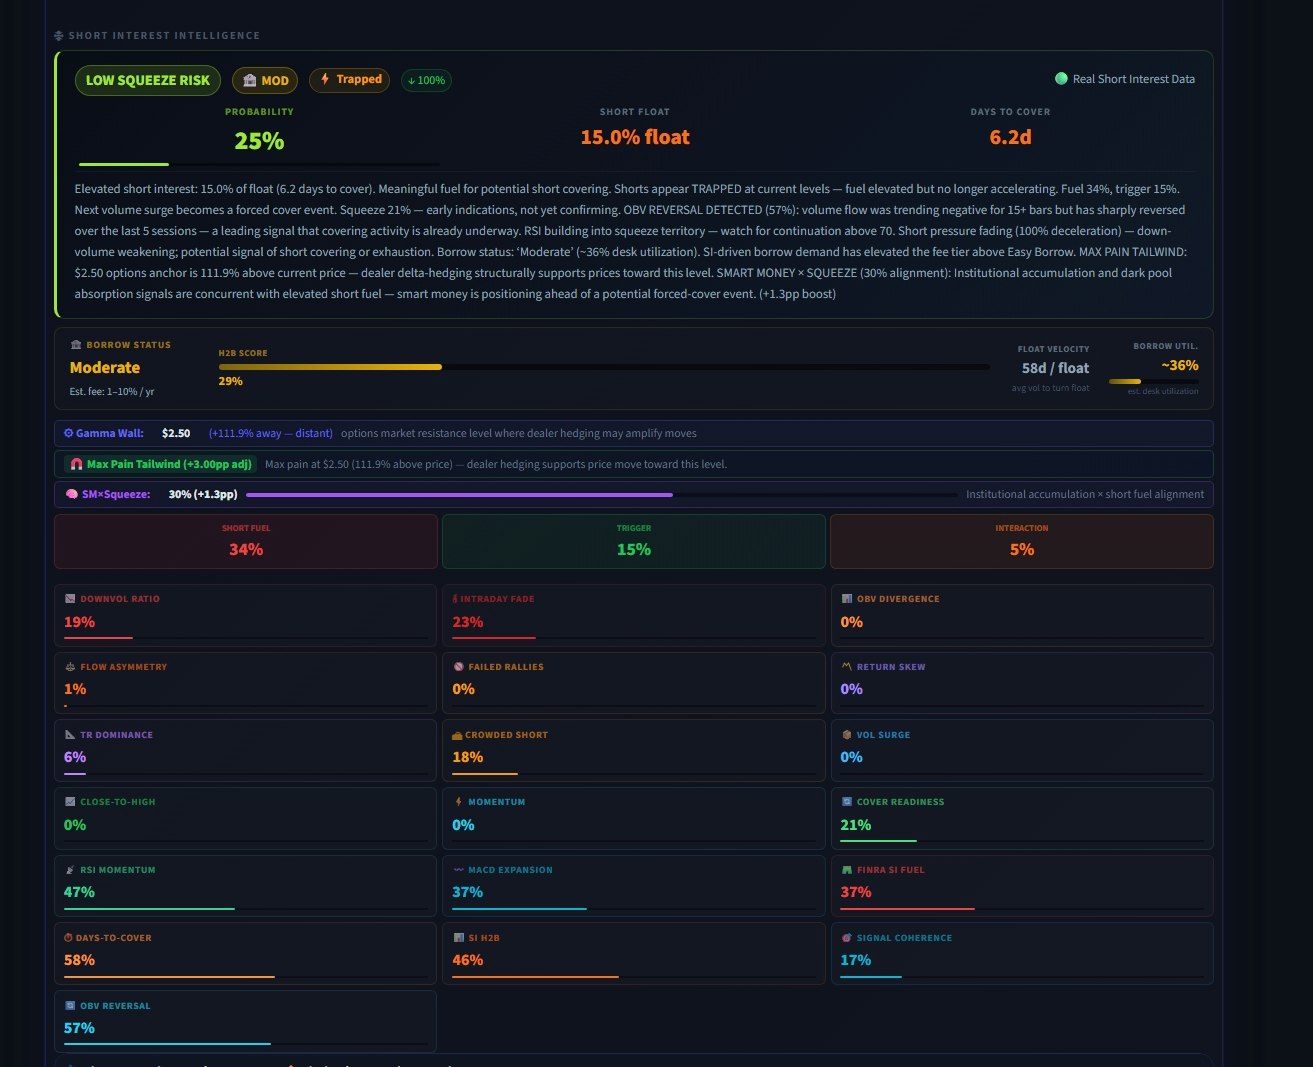Toggle the Trapped status badge
The height and width of the screenshot is (1067, 1313).
click(x=349, y=79)
